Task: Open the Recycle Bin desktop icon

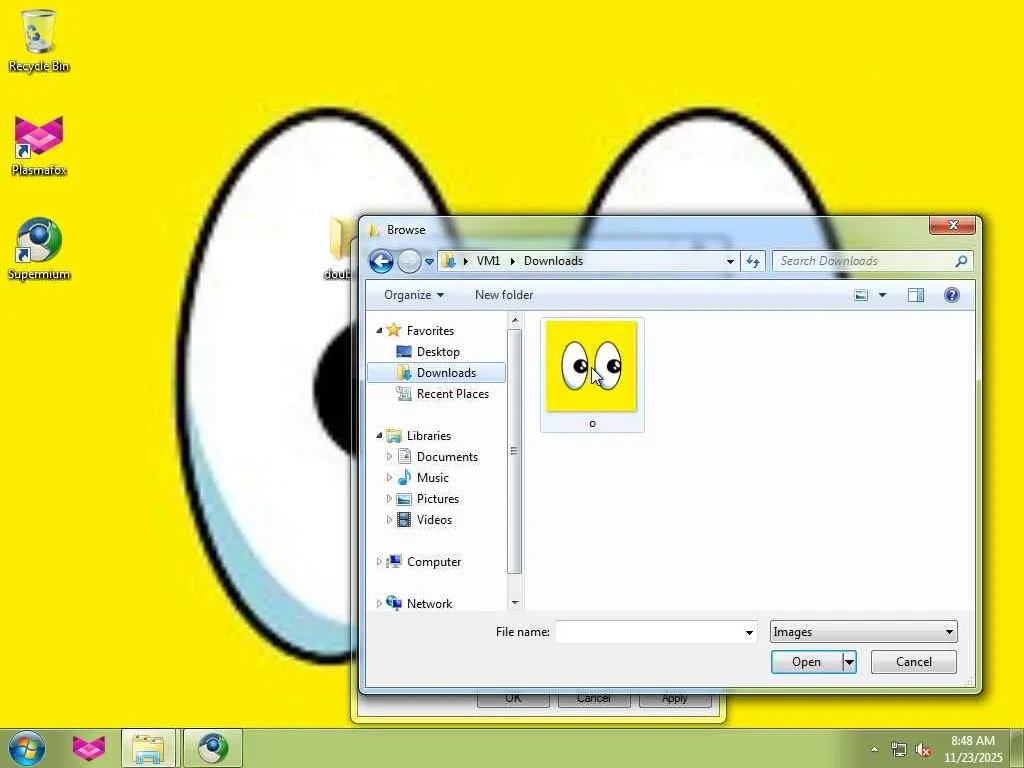Action: click(39, 40)
